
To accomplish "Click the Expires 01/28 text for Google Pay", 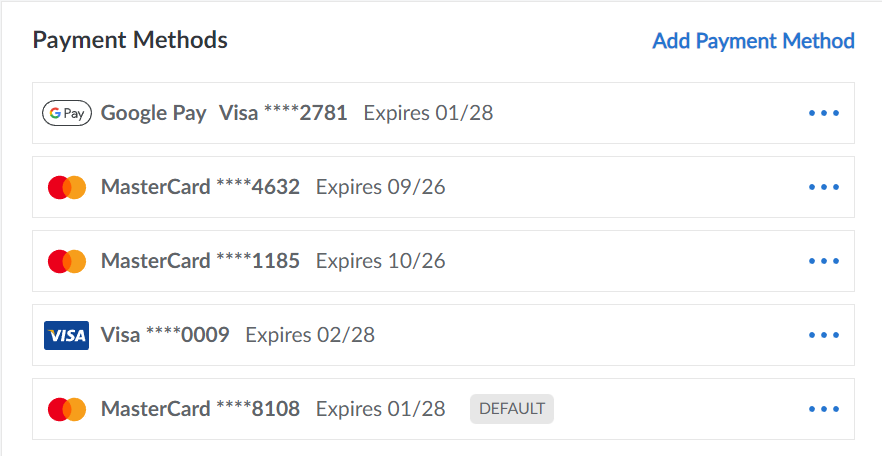I will coord(428,113).
